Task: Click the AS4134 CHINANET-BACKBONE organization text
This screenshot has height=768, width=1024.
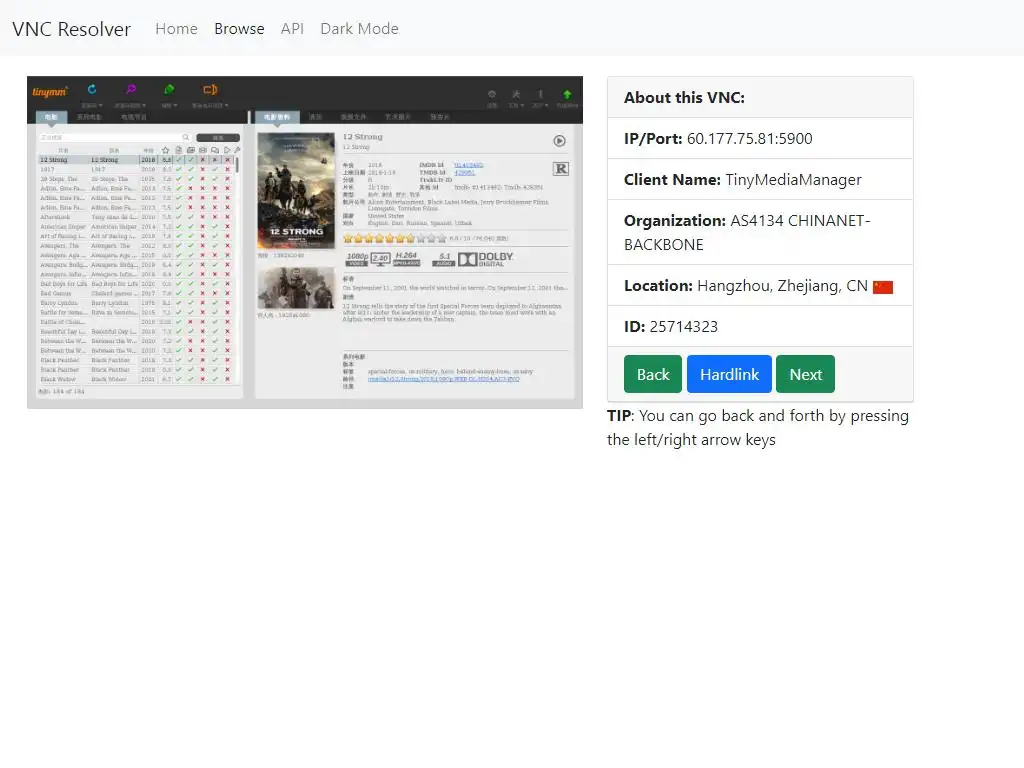Action: pyautogui.click(x=747, y=232)
